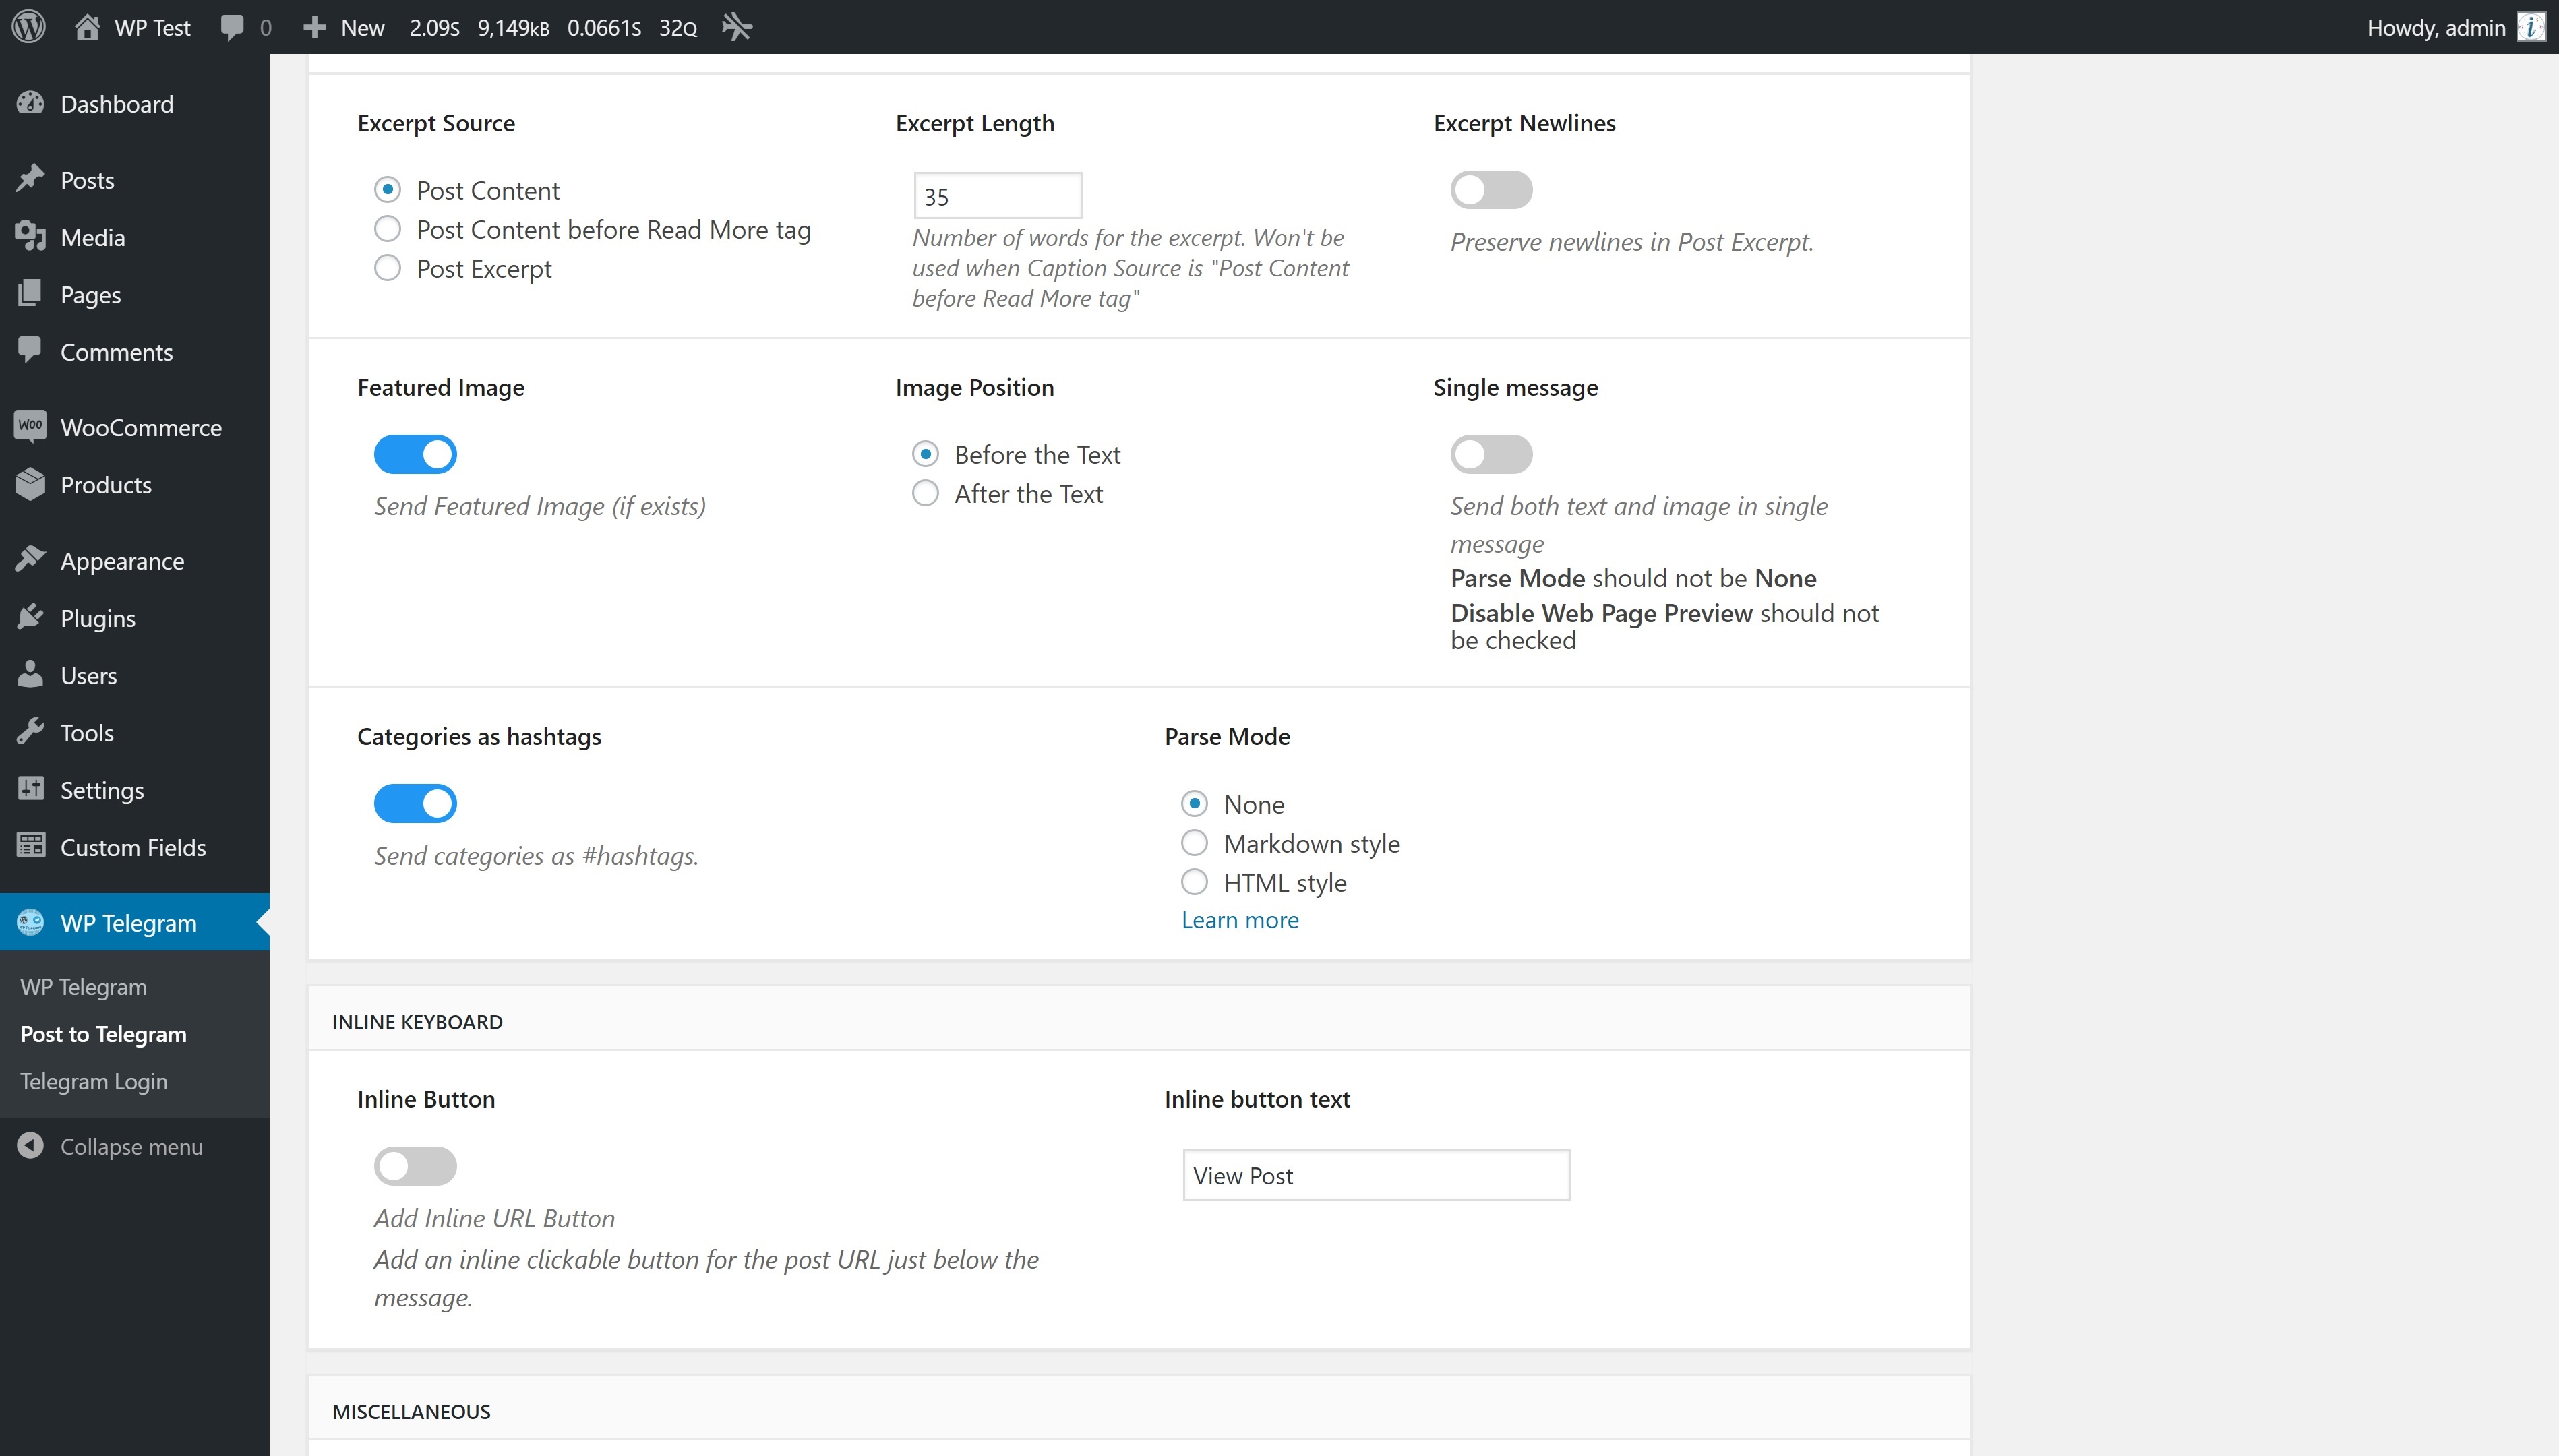Click the Excerpt Length input field
Image resolution: width=2559 pixels, height=1456 pixels.
tap(997, 196)
